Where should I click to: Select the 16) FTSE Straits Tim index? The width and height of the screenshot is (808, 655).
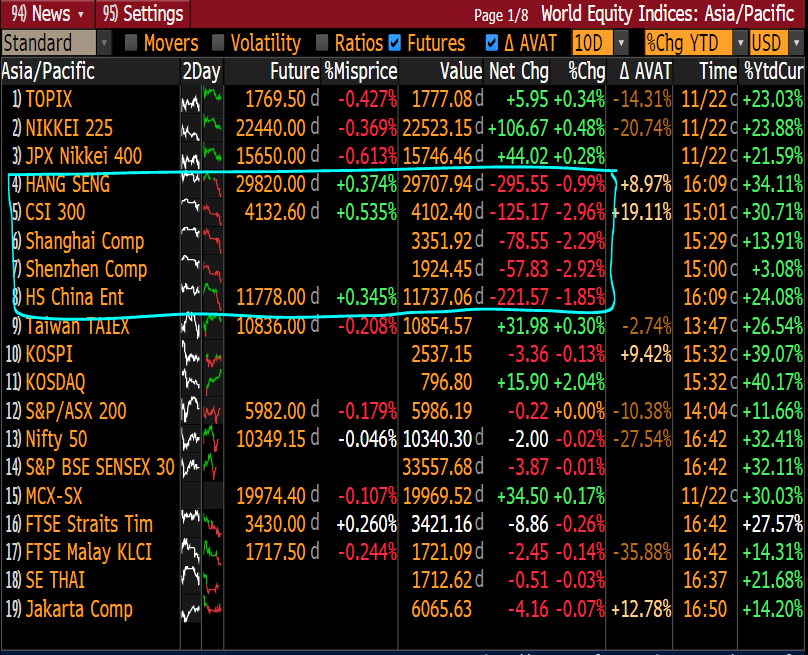click(x=79, y=524)
